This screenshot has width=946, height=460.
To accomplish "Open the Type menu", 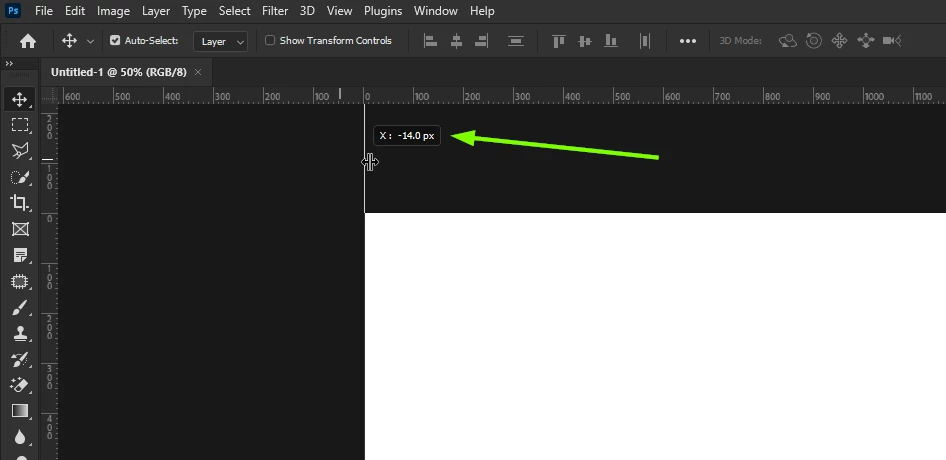I will pyautogui.click(x=194, y=11).
